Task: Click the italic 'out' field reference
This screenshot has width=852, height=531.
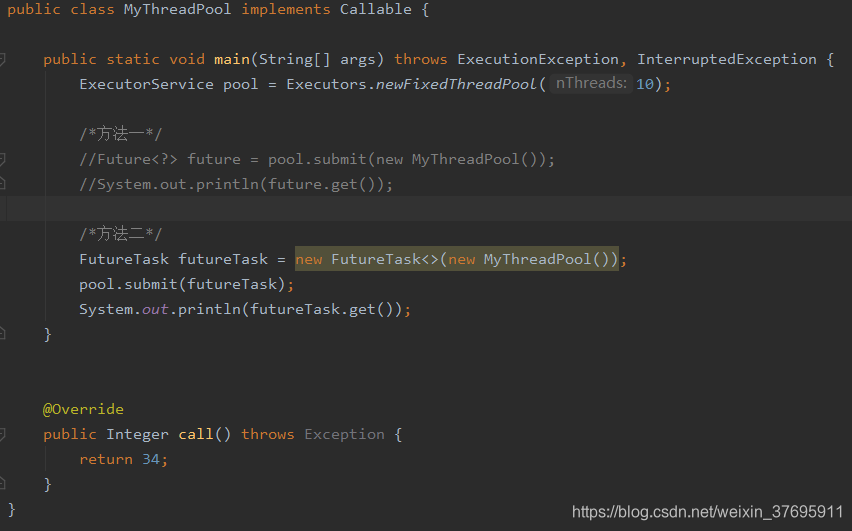Action: 155,310
